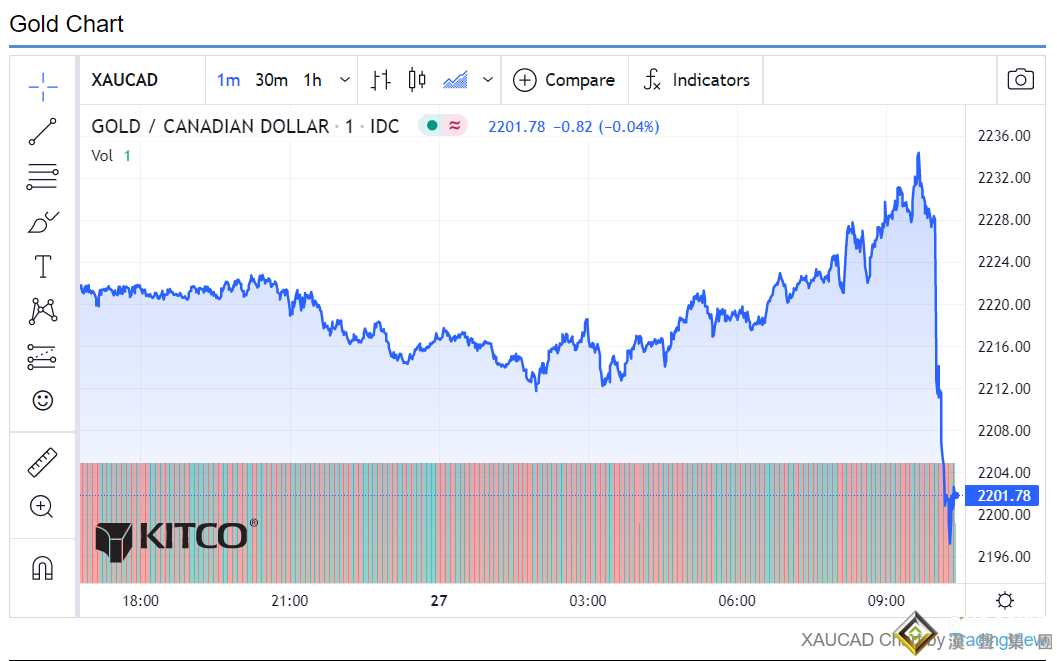Switch to the 1h interval
Image resolution: width=1057 pixels, height=661 pixels.
pos(313,80)
